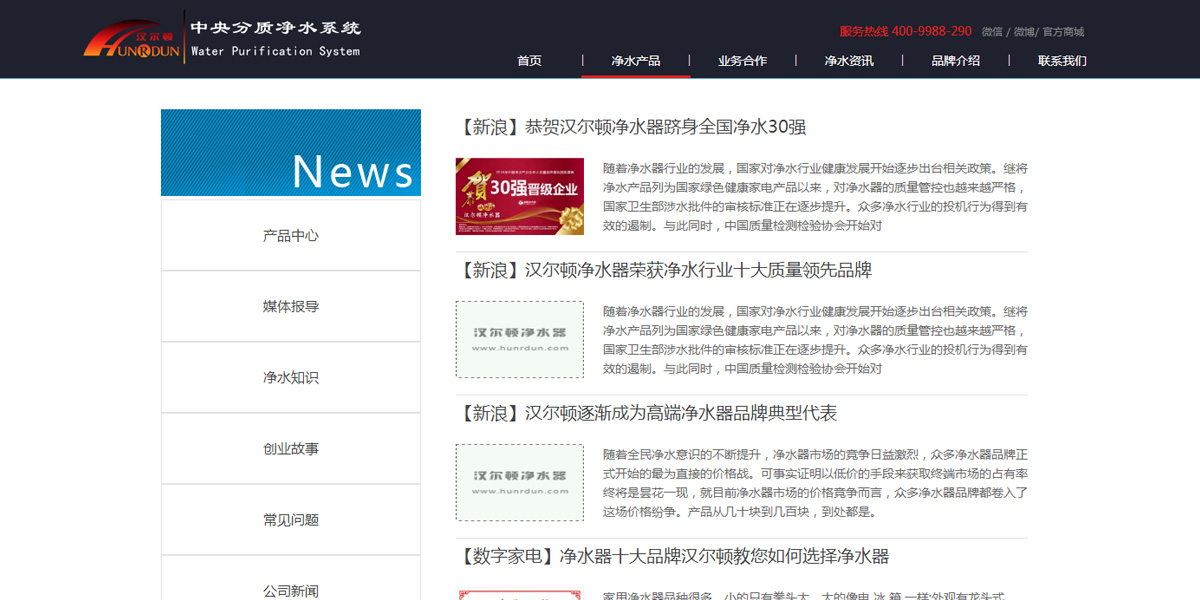Viewport: 1200px width, 600px height.
Task: Open article 汉尔顿净水器荣获净水行业十大质量领先品牌
Action: (664, 270)
